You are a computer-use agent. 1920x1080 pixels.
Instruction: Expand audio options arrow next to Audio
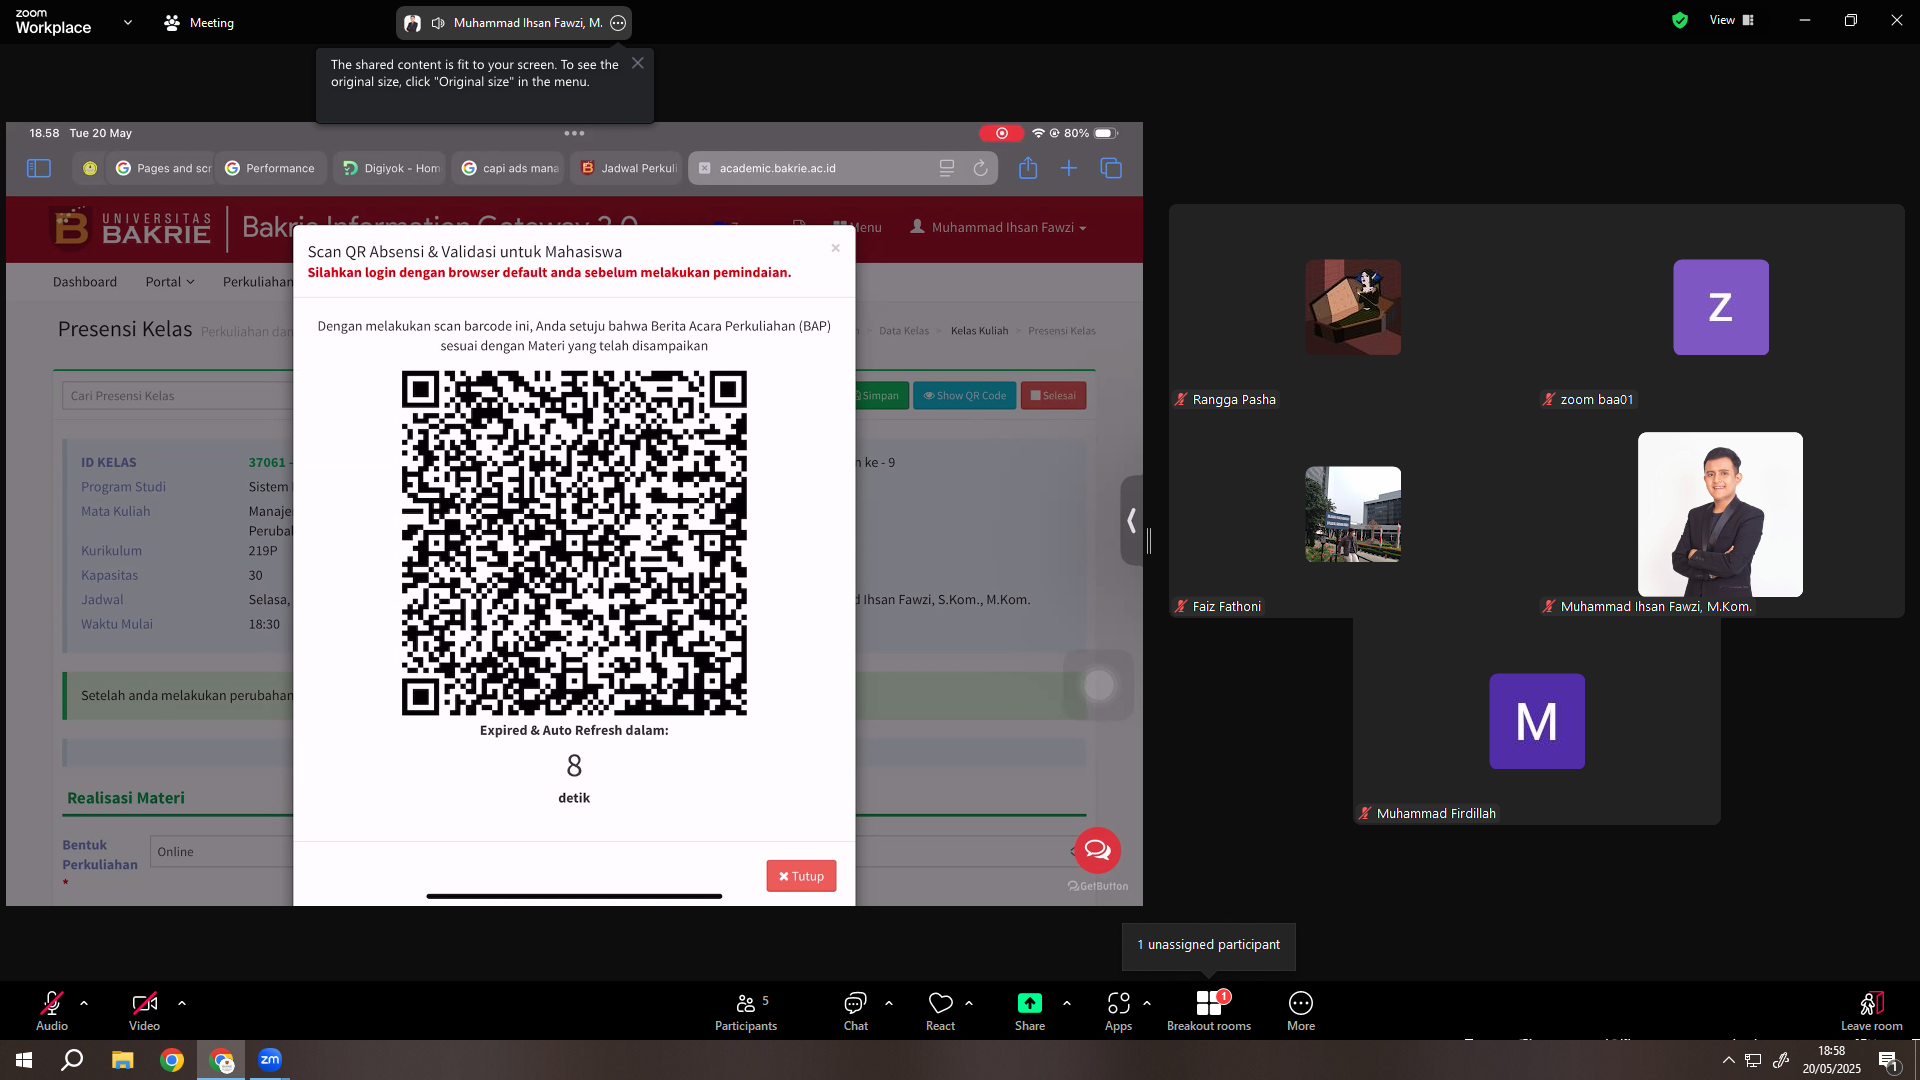click(x=84, y=1002)
